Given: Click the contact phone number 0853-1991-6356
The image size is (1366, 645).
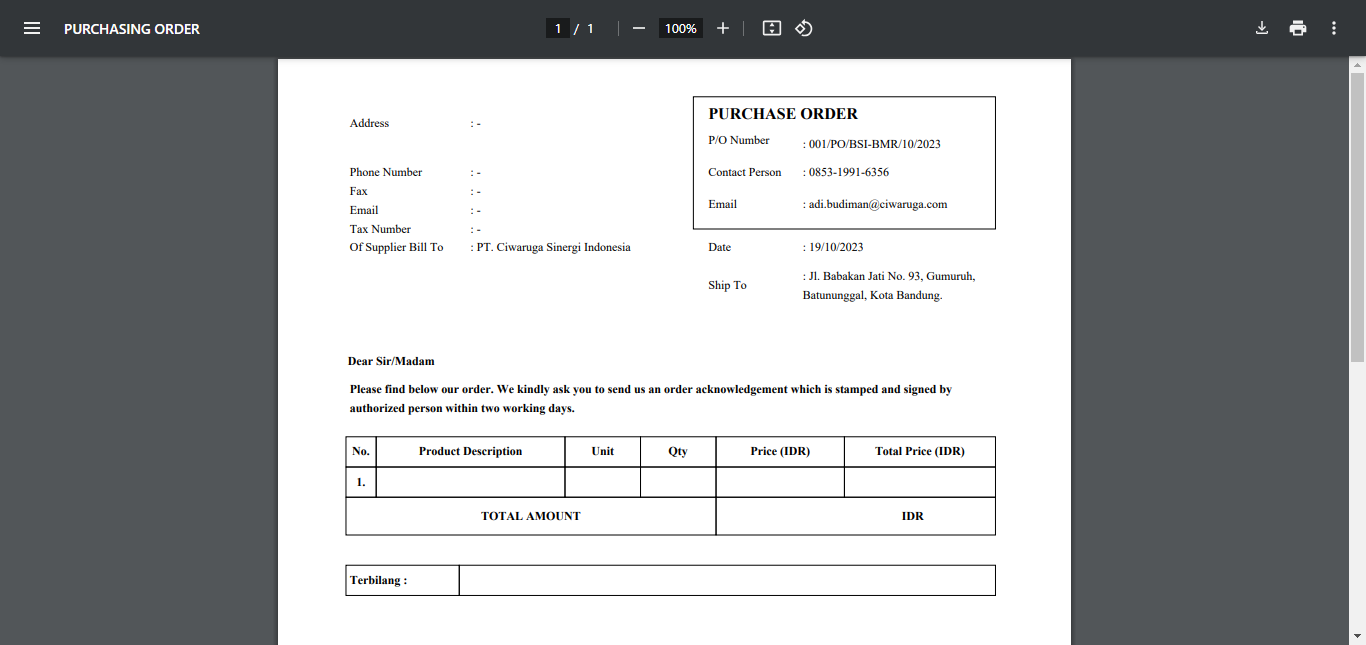Looking at the screenshot, I should point(848,172).
